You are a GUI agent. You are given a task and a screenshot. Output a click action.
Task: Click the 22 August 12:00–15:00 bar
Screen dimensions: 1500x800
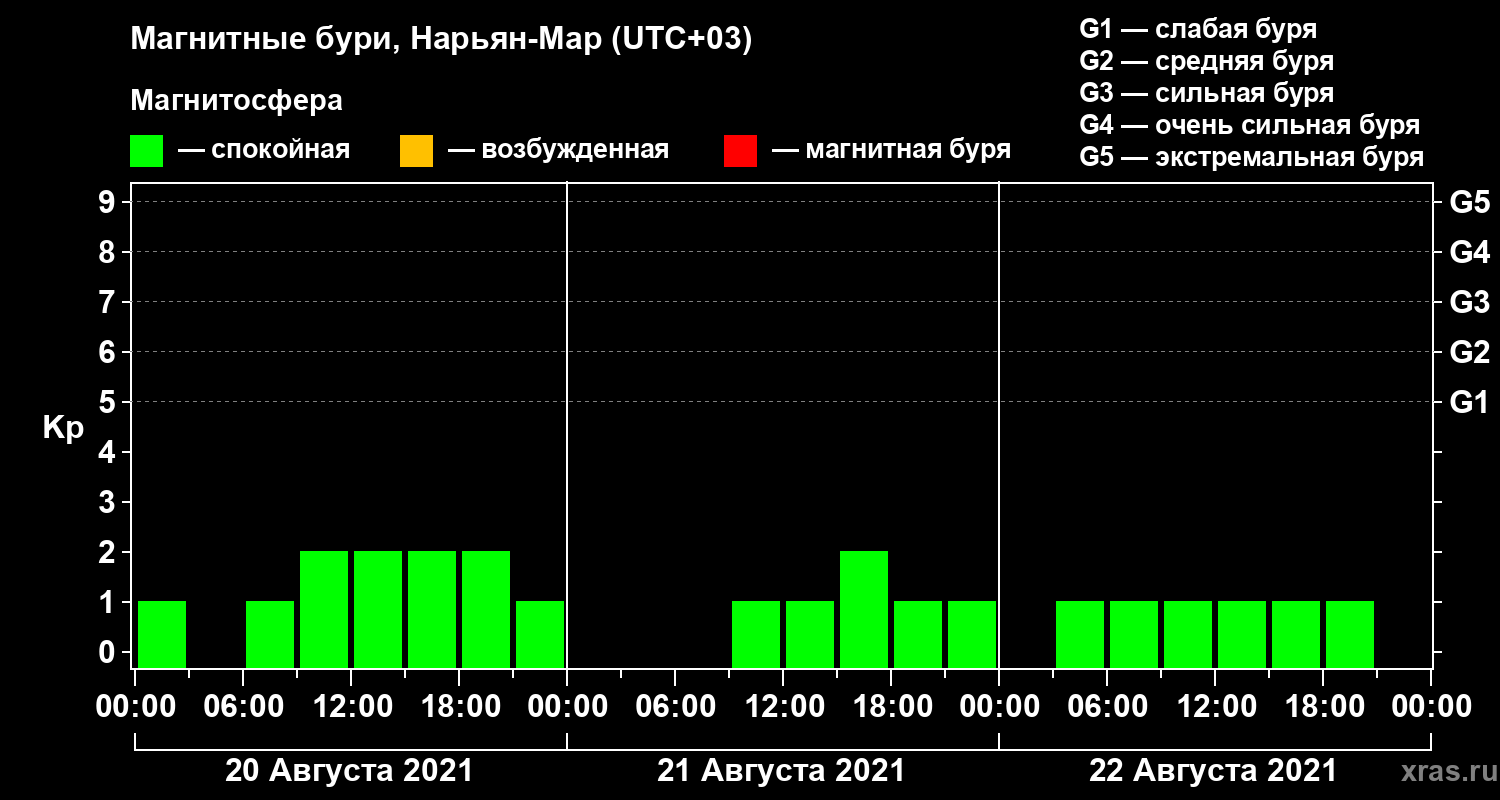(x=1242, y=634)
